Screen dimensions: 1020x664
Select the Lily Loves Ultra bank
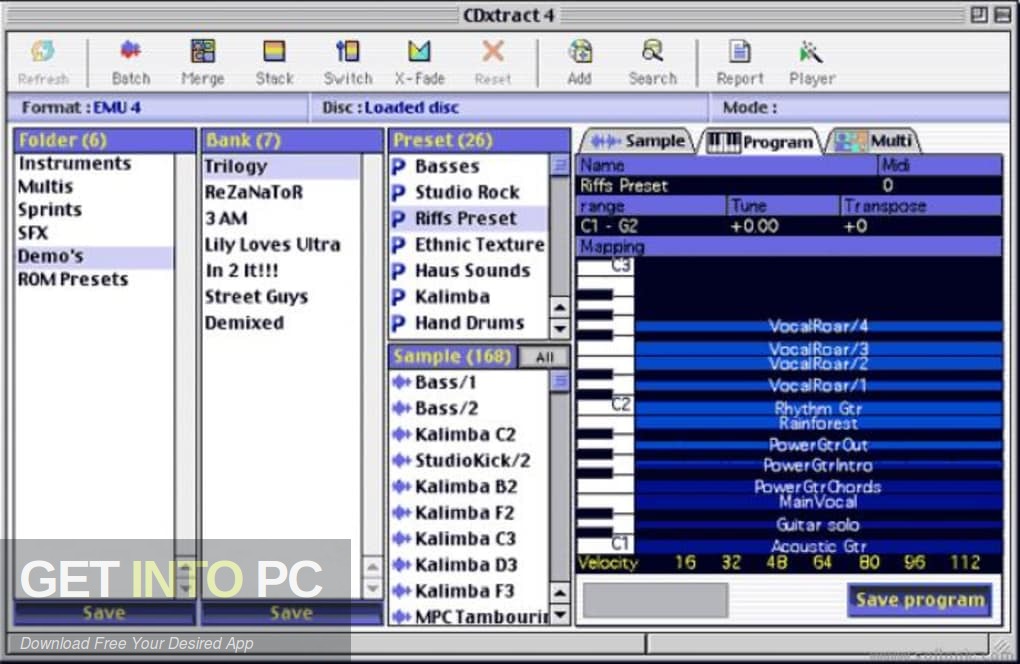click(x=282, y=245)
